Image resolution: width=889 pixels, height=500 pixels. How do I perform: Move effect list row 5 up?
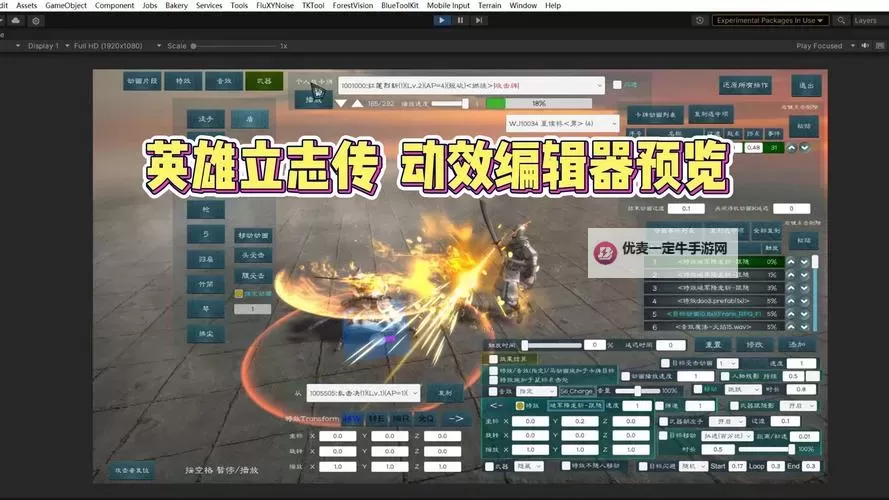[x=791, y=314]
